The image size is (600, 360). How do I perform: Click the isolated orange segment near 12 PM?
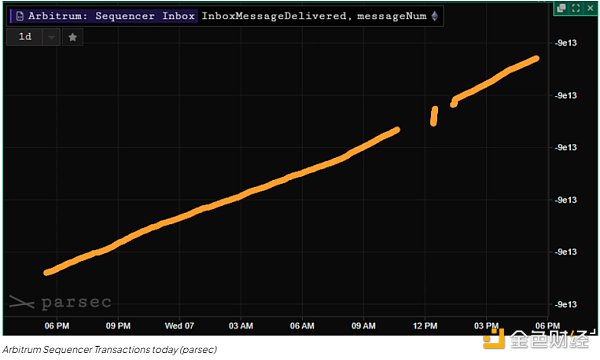coord(434,116)
